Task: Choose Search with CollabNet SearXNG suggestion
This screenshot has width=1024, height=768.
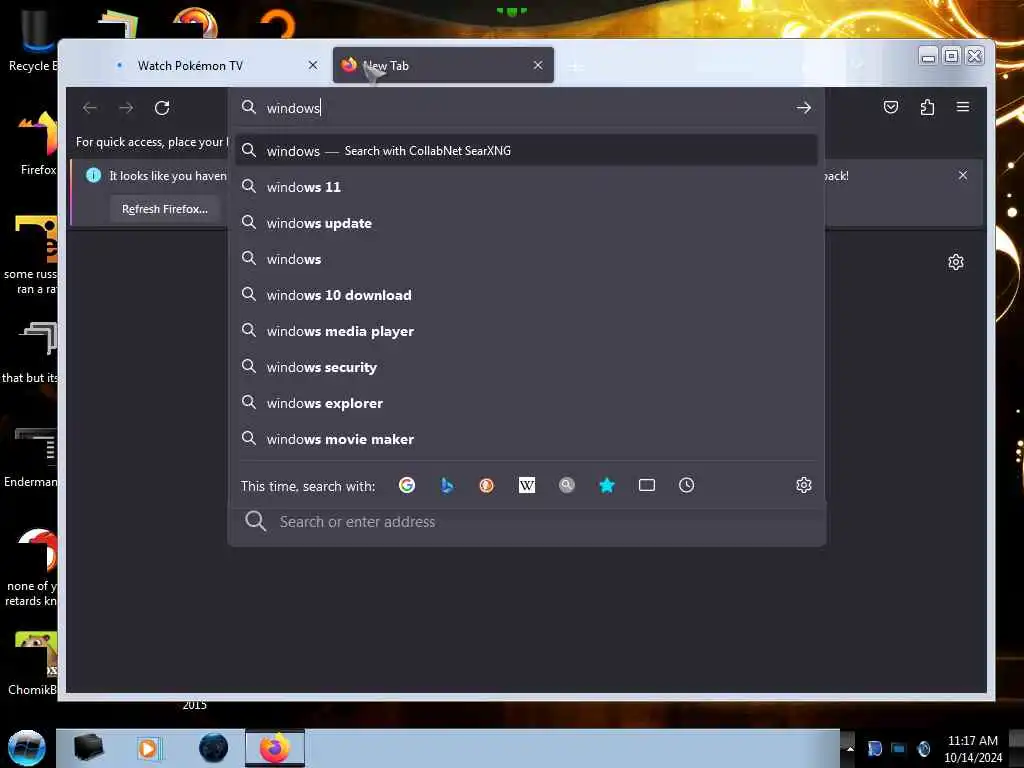Action: pos(526,151)
